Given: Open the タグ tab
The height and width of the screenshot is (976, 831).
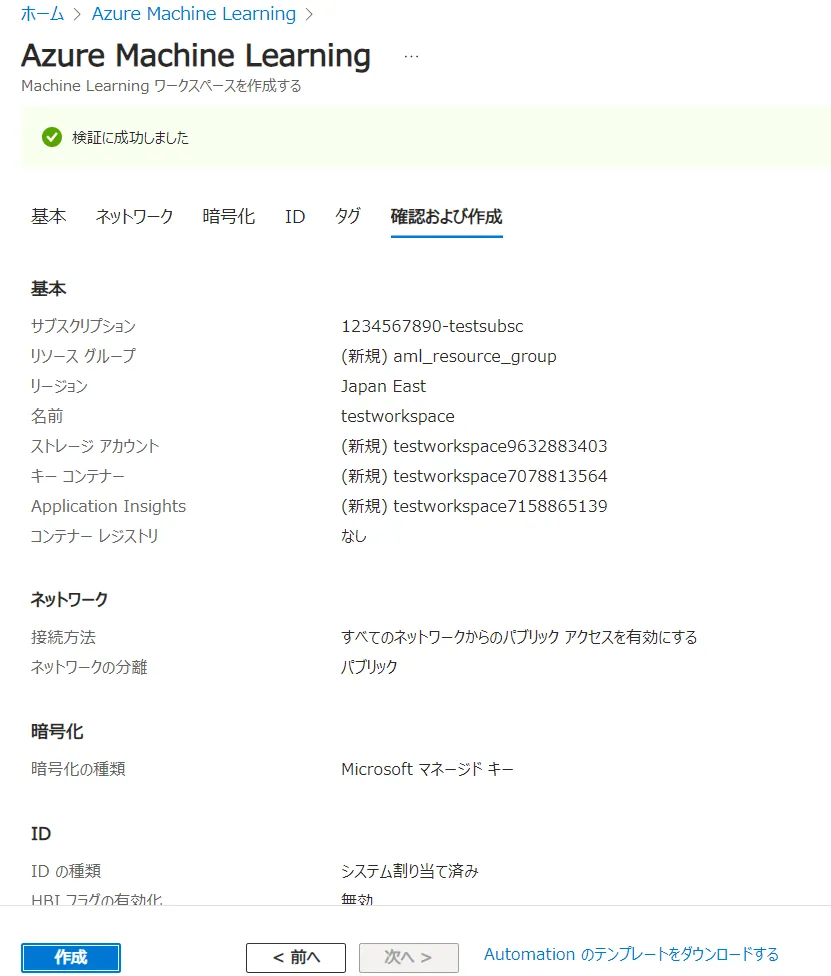Looking at the screenshot, I should (347, 216).
